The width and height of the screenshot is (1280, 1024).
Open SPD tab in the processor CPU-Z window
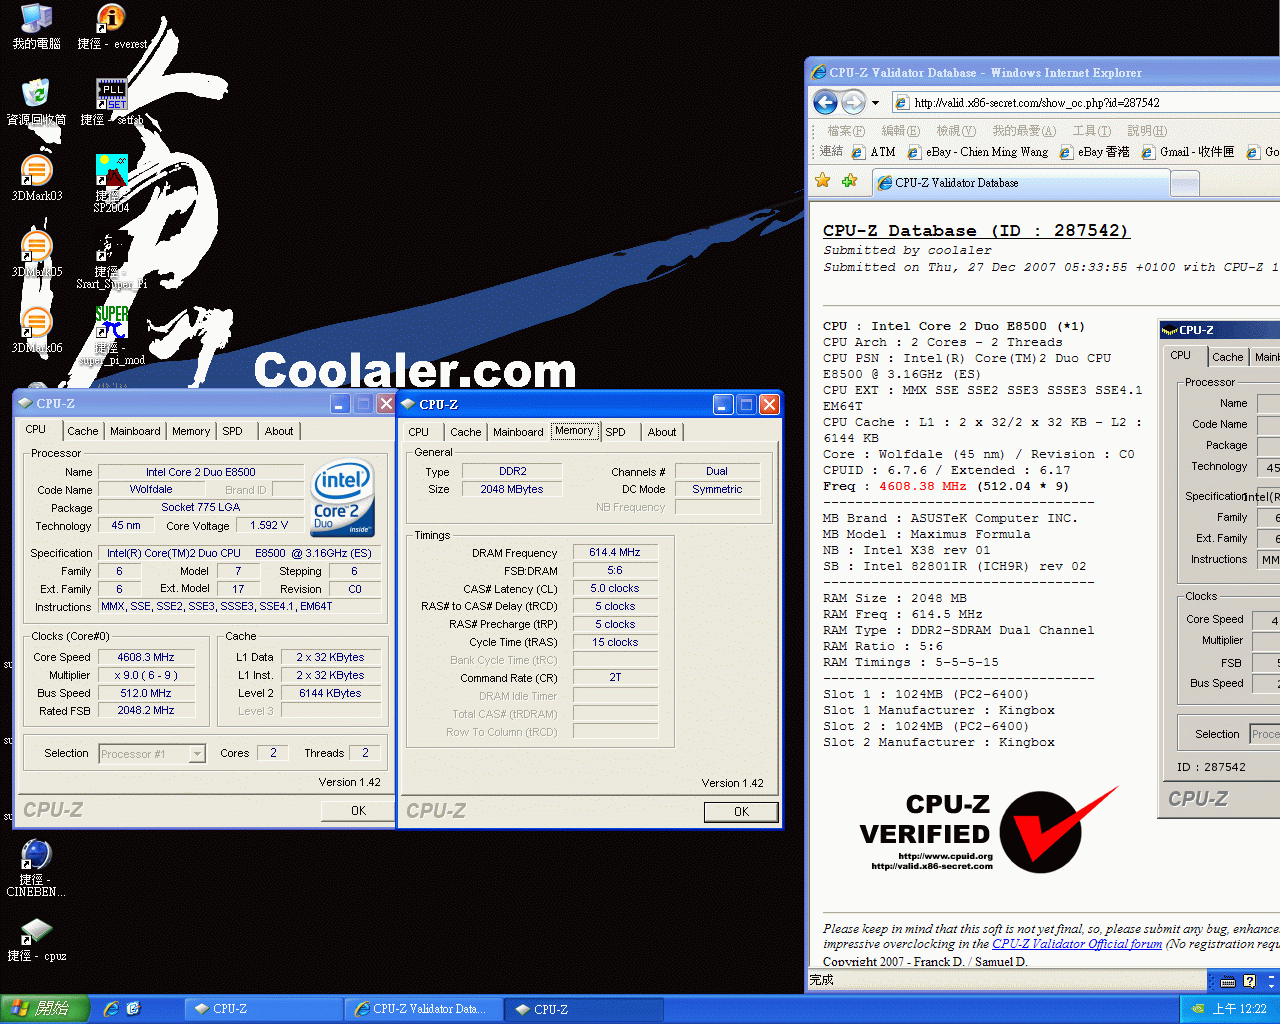232,431
